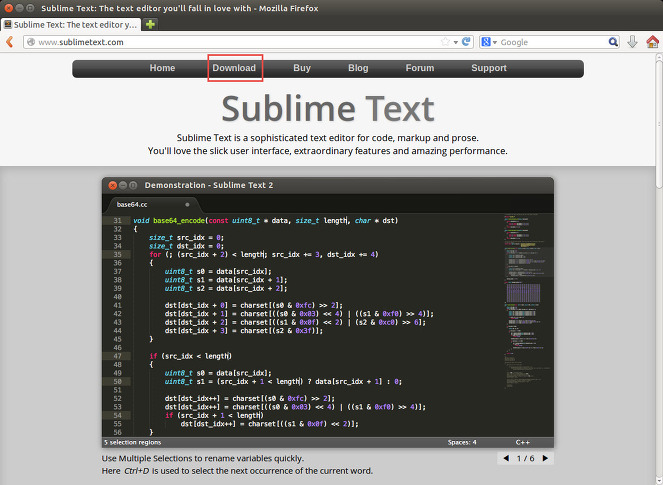Image resolution: width=663 pixels, height=485 pixels.
Task: Open a new tab with the green plus icon
Action: pyautogui.click(x=150, y=24)
